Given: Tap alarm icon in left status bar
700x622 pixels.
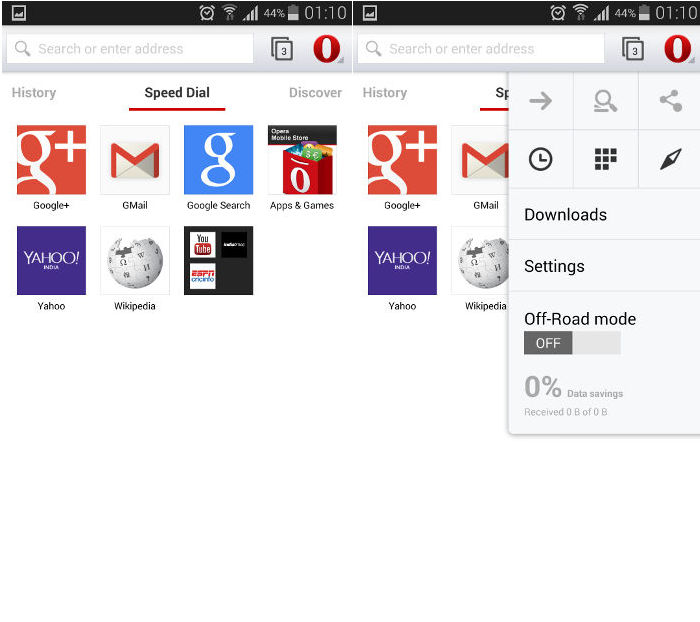Looking at the screenshot, I should click(207, 13).
